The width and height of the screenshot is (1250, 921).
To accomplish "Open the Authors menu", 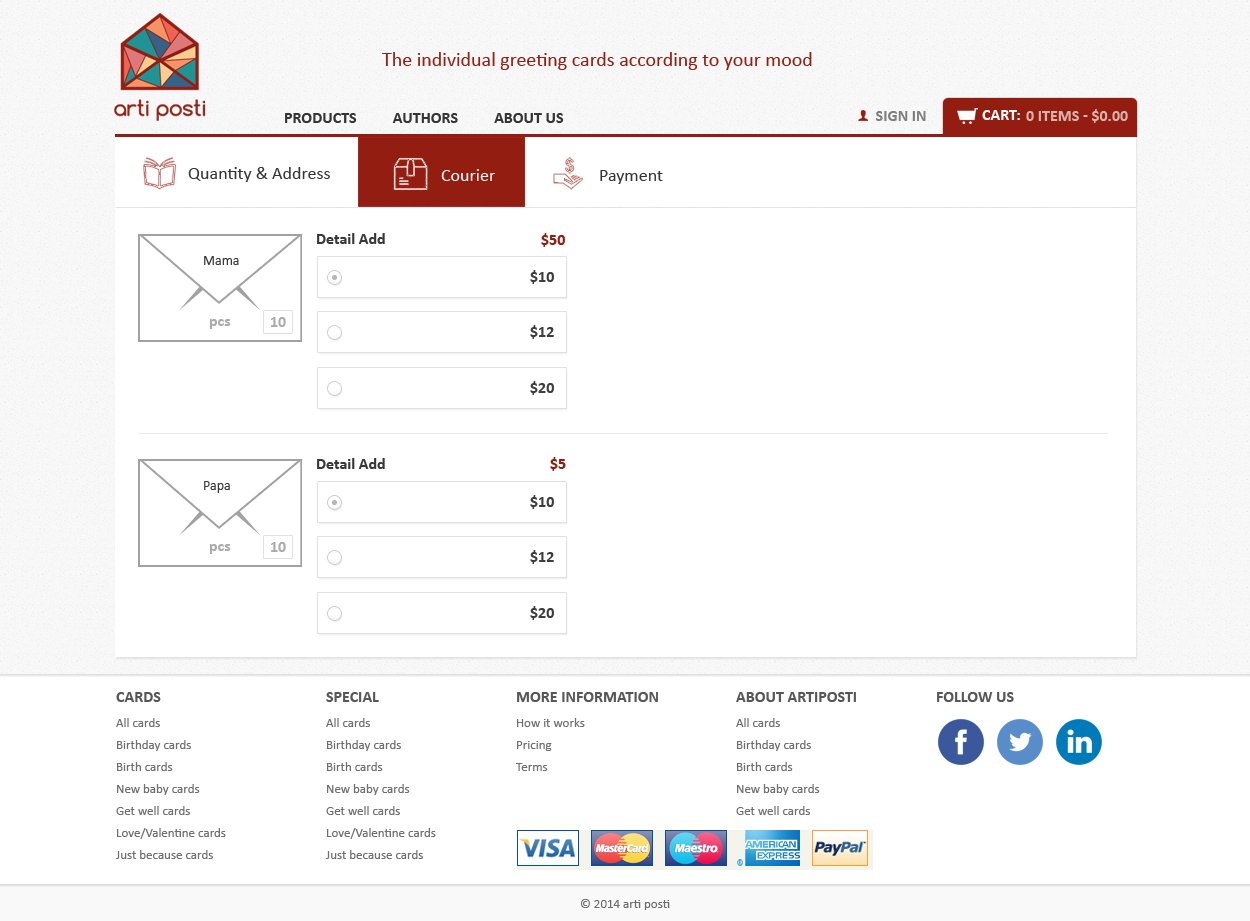I will tap(425, 118).
